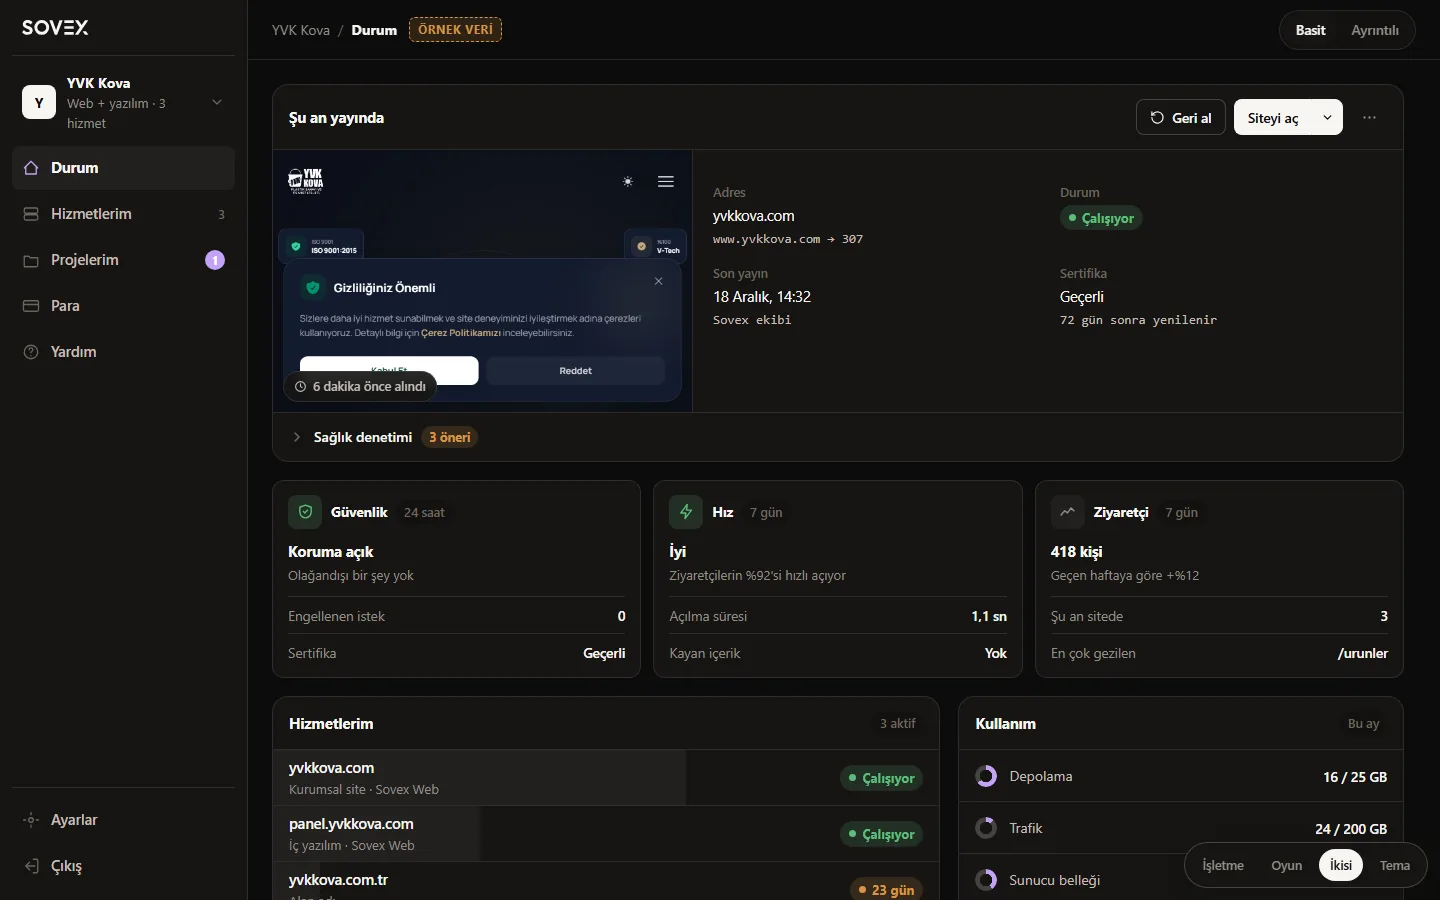Click the Çerez Politikamızı link
Screen dimensions: 1440x900
click(461, 333)
